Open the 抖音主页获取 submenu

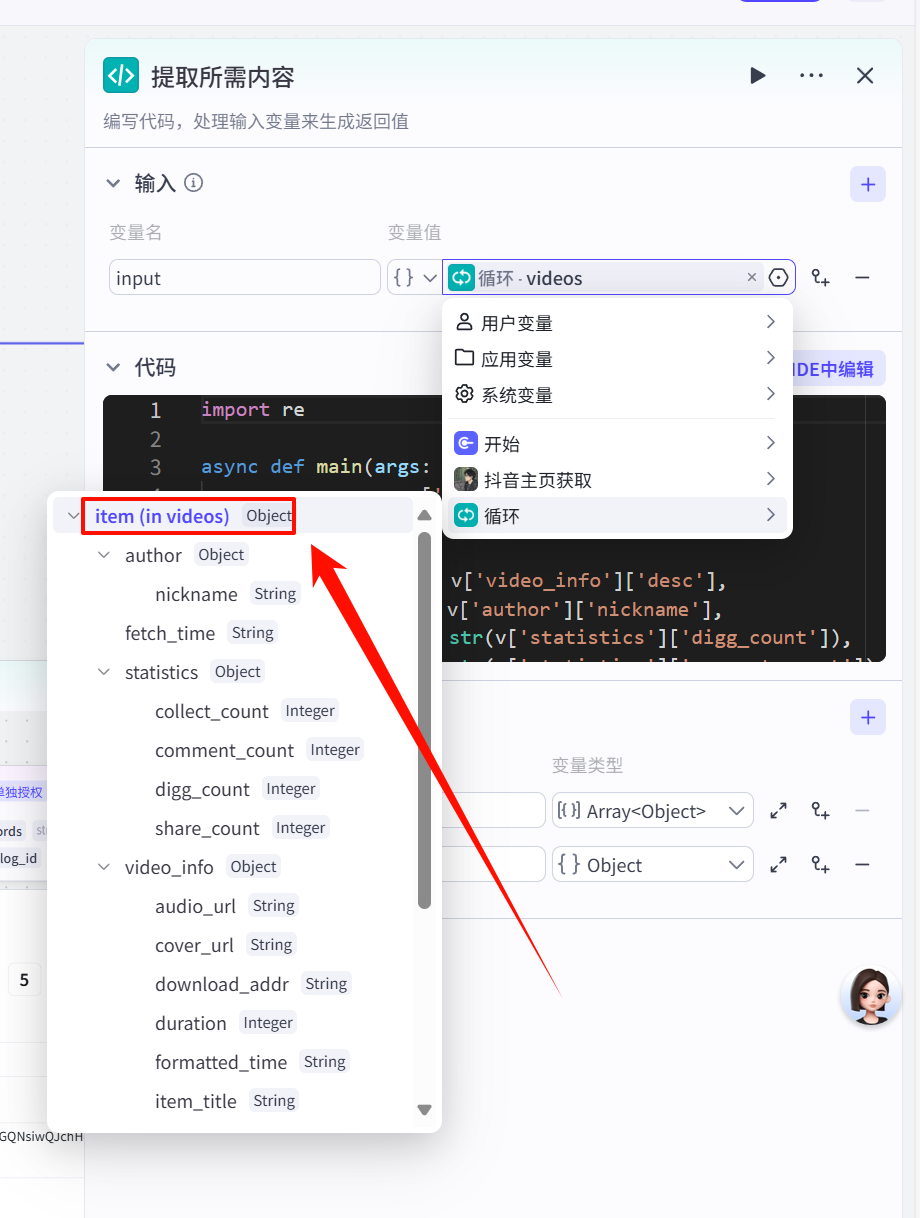(x=616, y=480)
